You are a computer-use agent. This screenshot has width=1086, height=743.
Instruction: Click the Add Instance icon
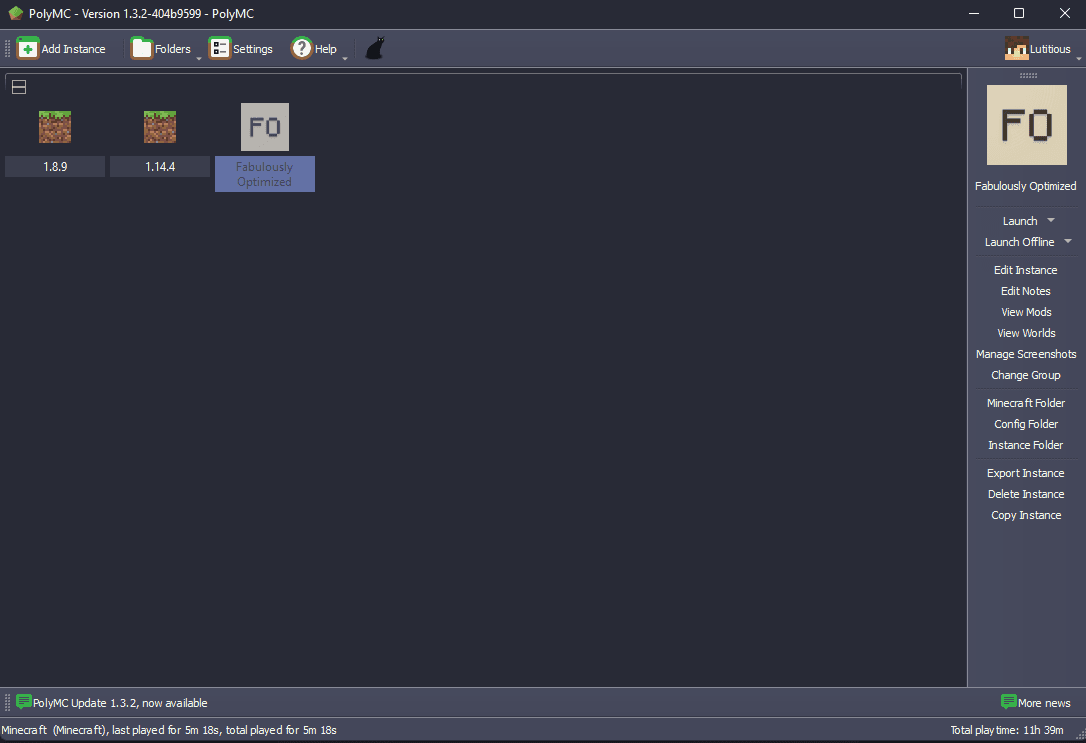tap(30, 47)
